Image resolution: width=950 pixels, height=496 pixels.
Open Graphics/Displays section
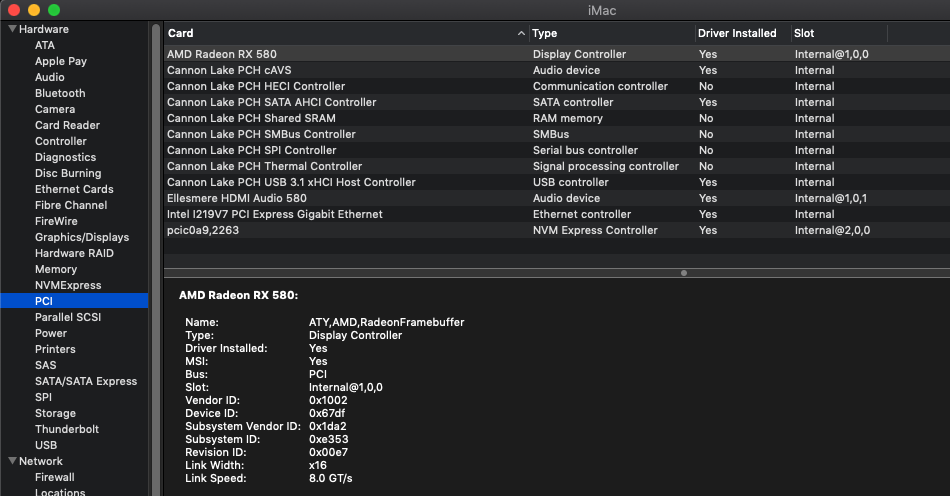(82, 237)
